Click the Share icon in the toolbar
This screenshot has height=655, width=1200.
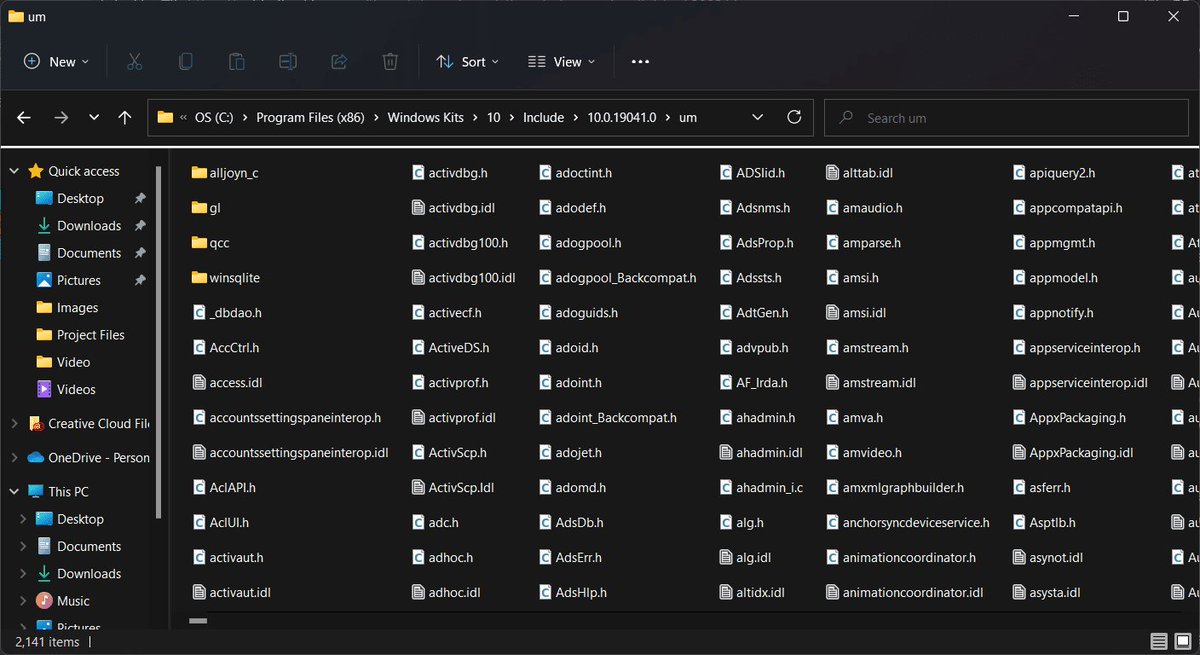click(339, 61)
